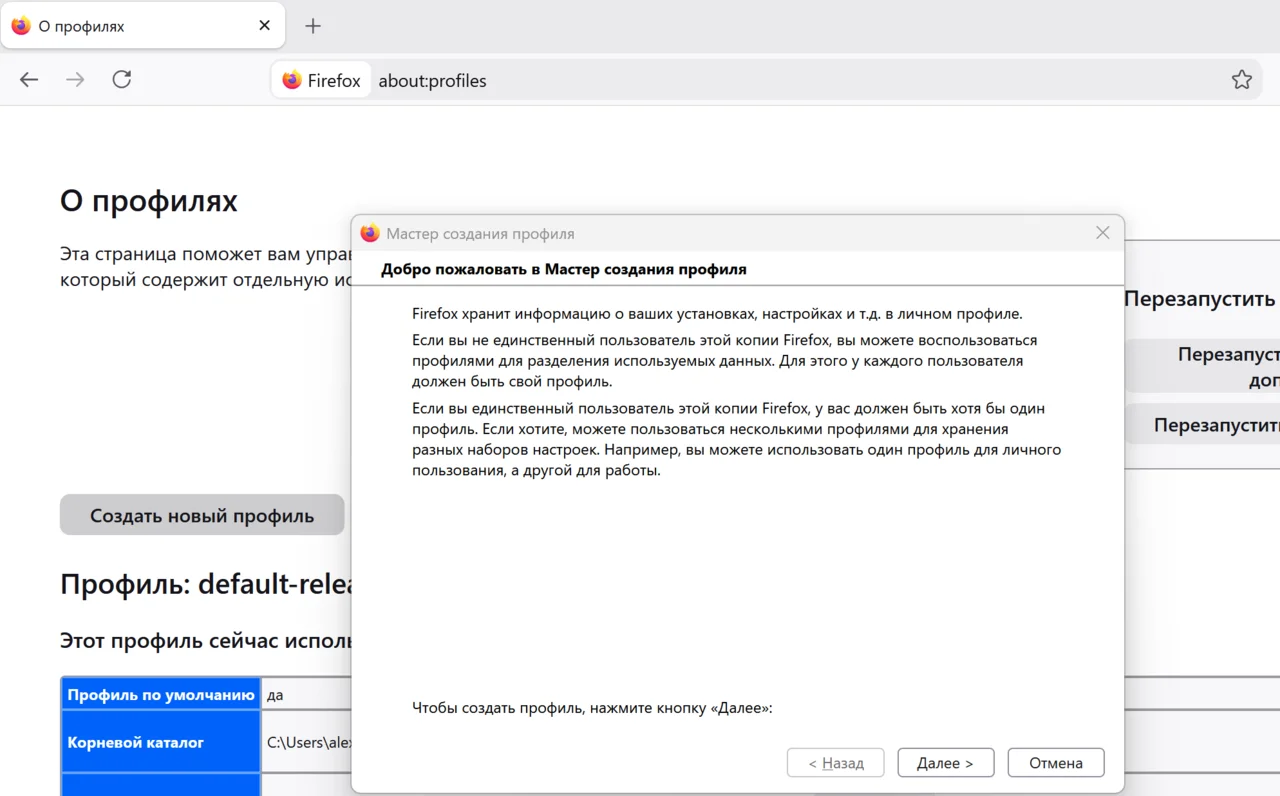The height and width of the screenshot is (796, 1280).
Task: Click the wizard title bar Firefox icon
Action: click(x=370, y=233)
